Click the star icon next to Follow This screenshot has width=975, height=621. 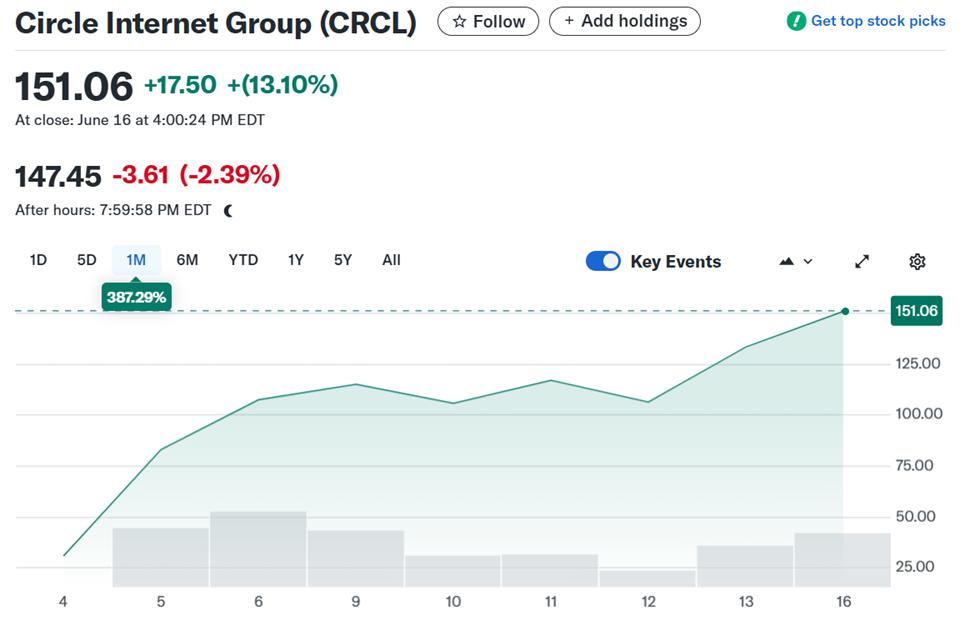tap(461, 21)
